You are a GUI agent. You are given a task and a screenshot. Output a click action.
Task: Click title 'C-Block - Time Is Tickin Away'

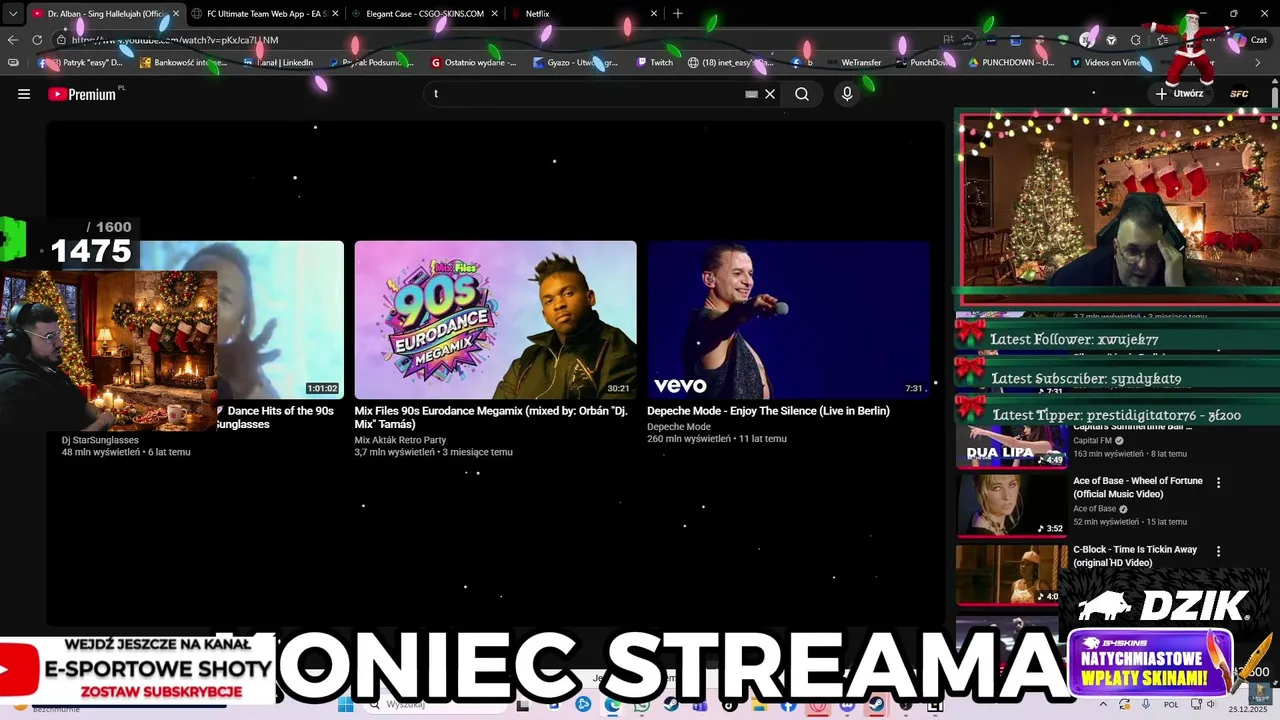coord(1135,556)
